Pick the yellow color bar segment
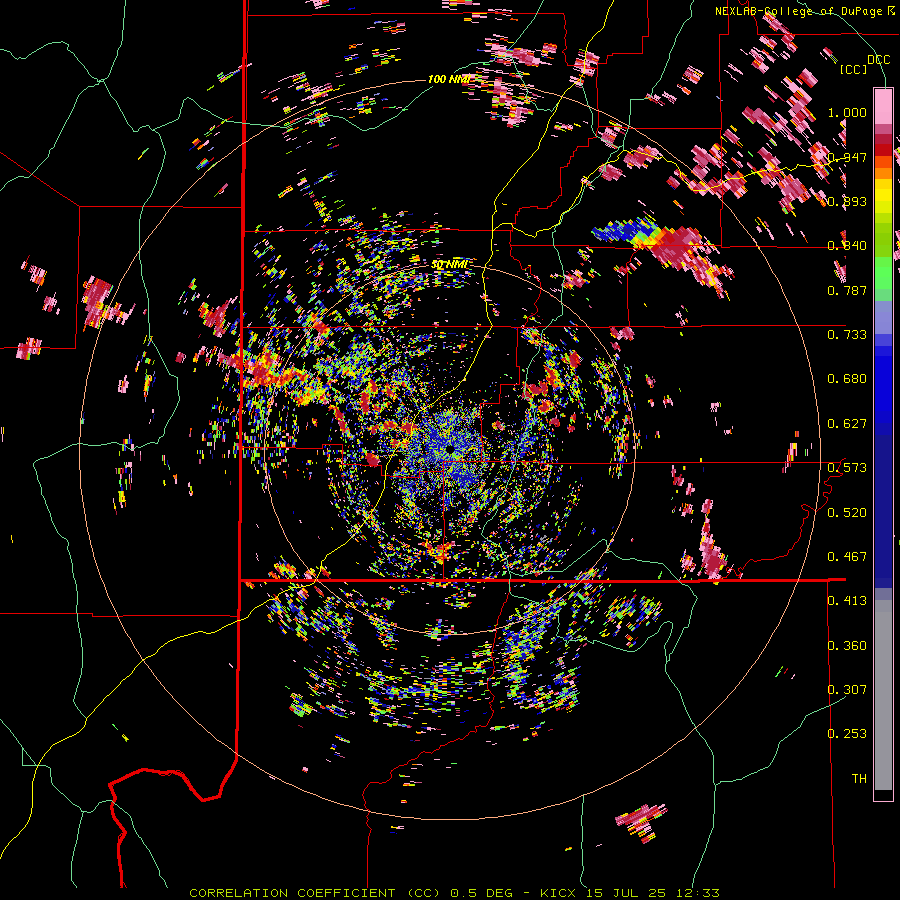This screenshot has height=900, width=900. [883, 196]
